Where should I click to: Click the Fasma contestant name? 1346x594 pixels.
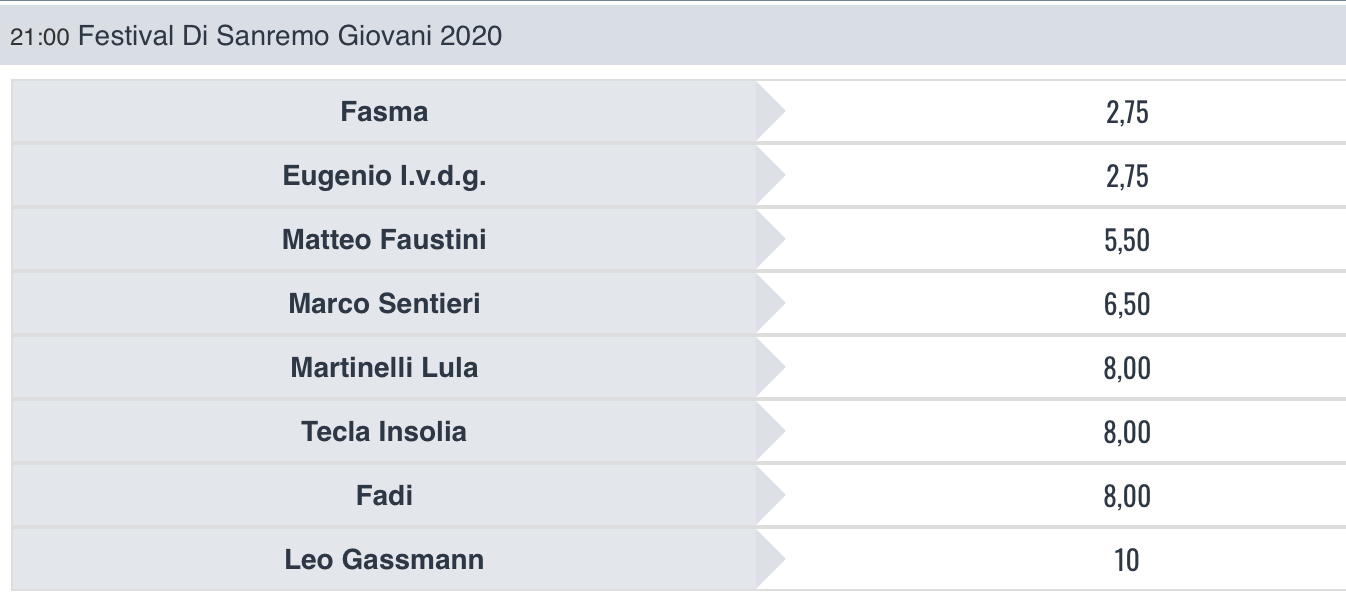tap(384, 112)
